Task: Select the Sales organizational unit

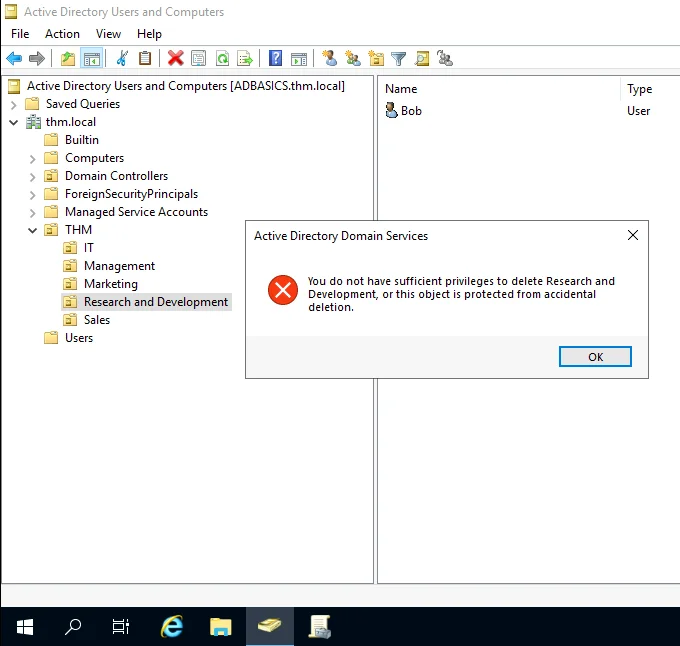Action: [97, 320]
